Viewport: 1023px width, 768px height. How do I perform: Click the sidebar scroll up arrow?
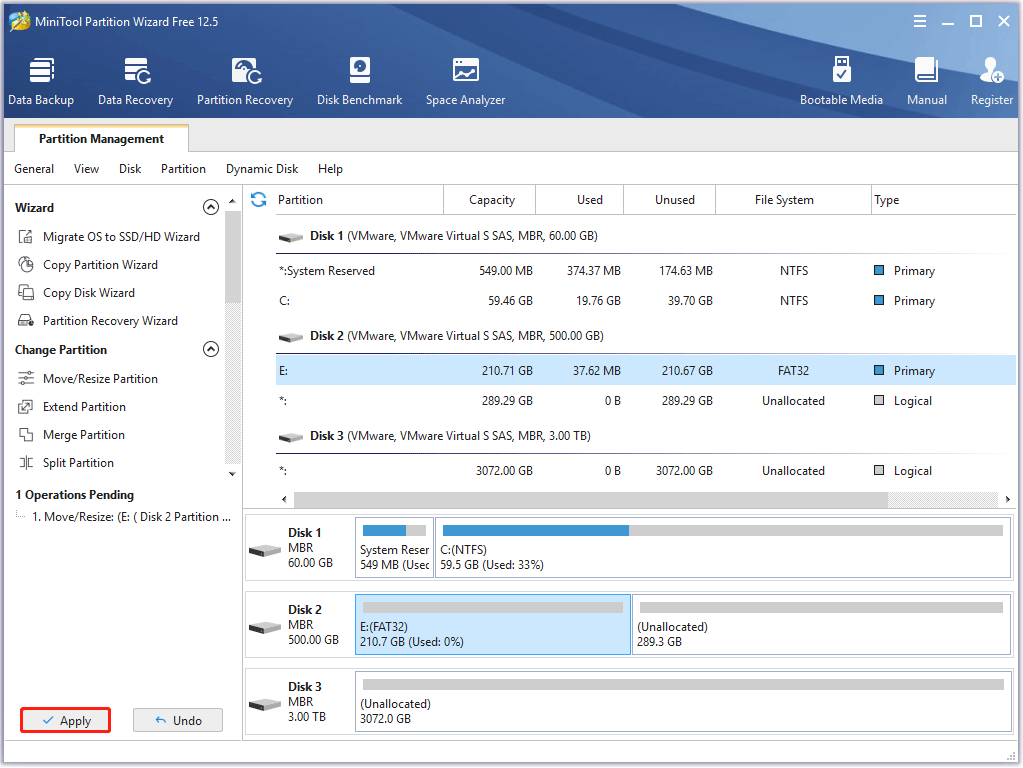pyautogui.click(x=232, y=201)
